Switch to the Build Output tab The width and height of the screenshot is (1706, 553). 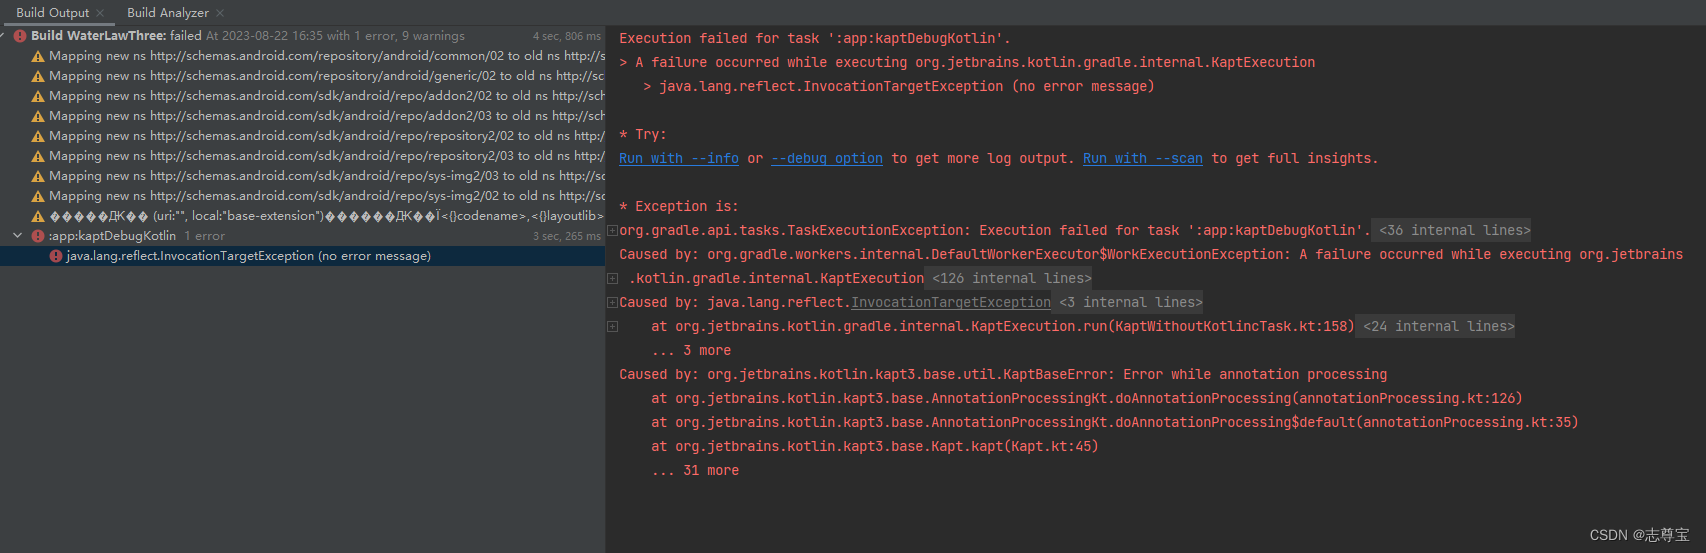click(52, 13)
